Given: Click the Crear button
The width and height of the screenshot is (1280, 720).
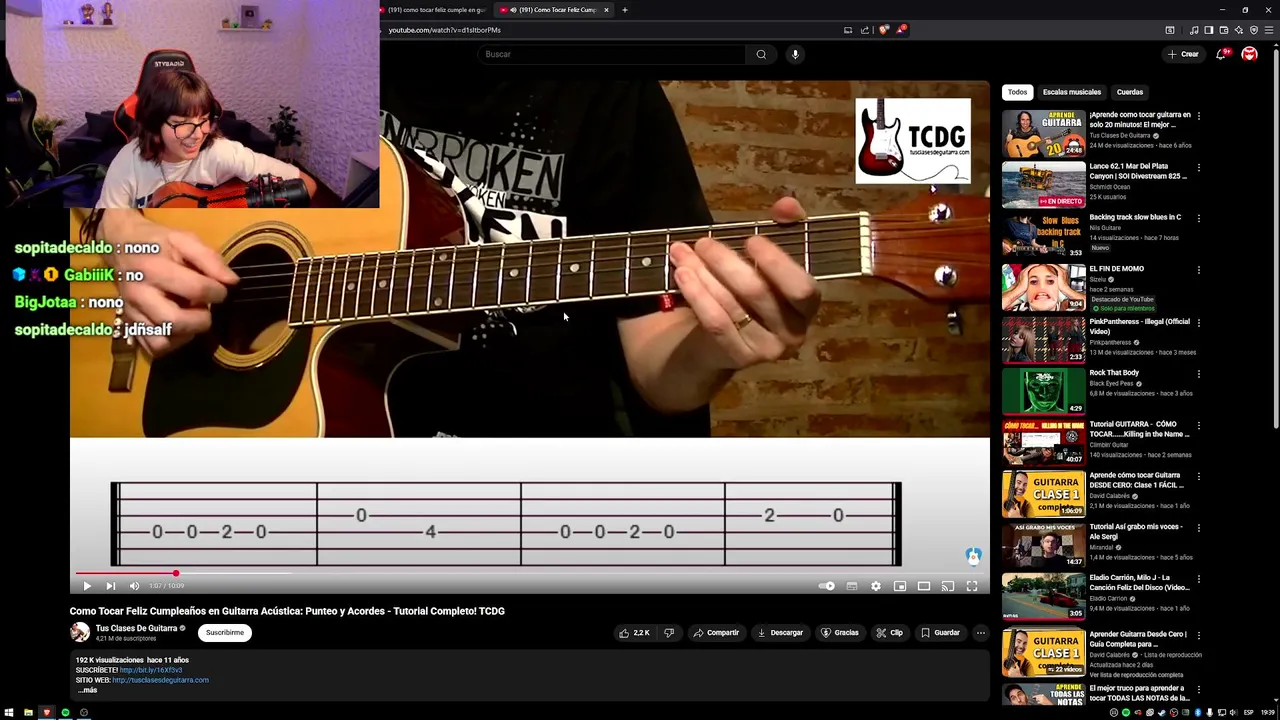Looking at the screenshot, I should (x=1183, y=54).
